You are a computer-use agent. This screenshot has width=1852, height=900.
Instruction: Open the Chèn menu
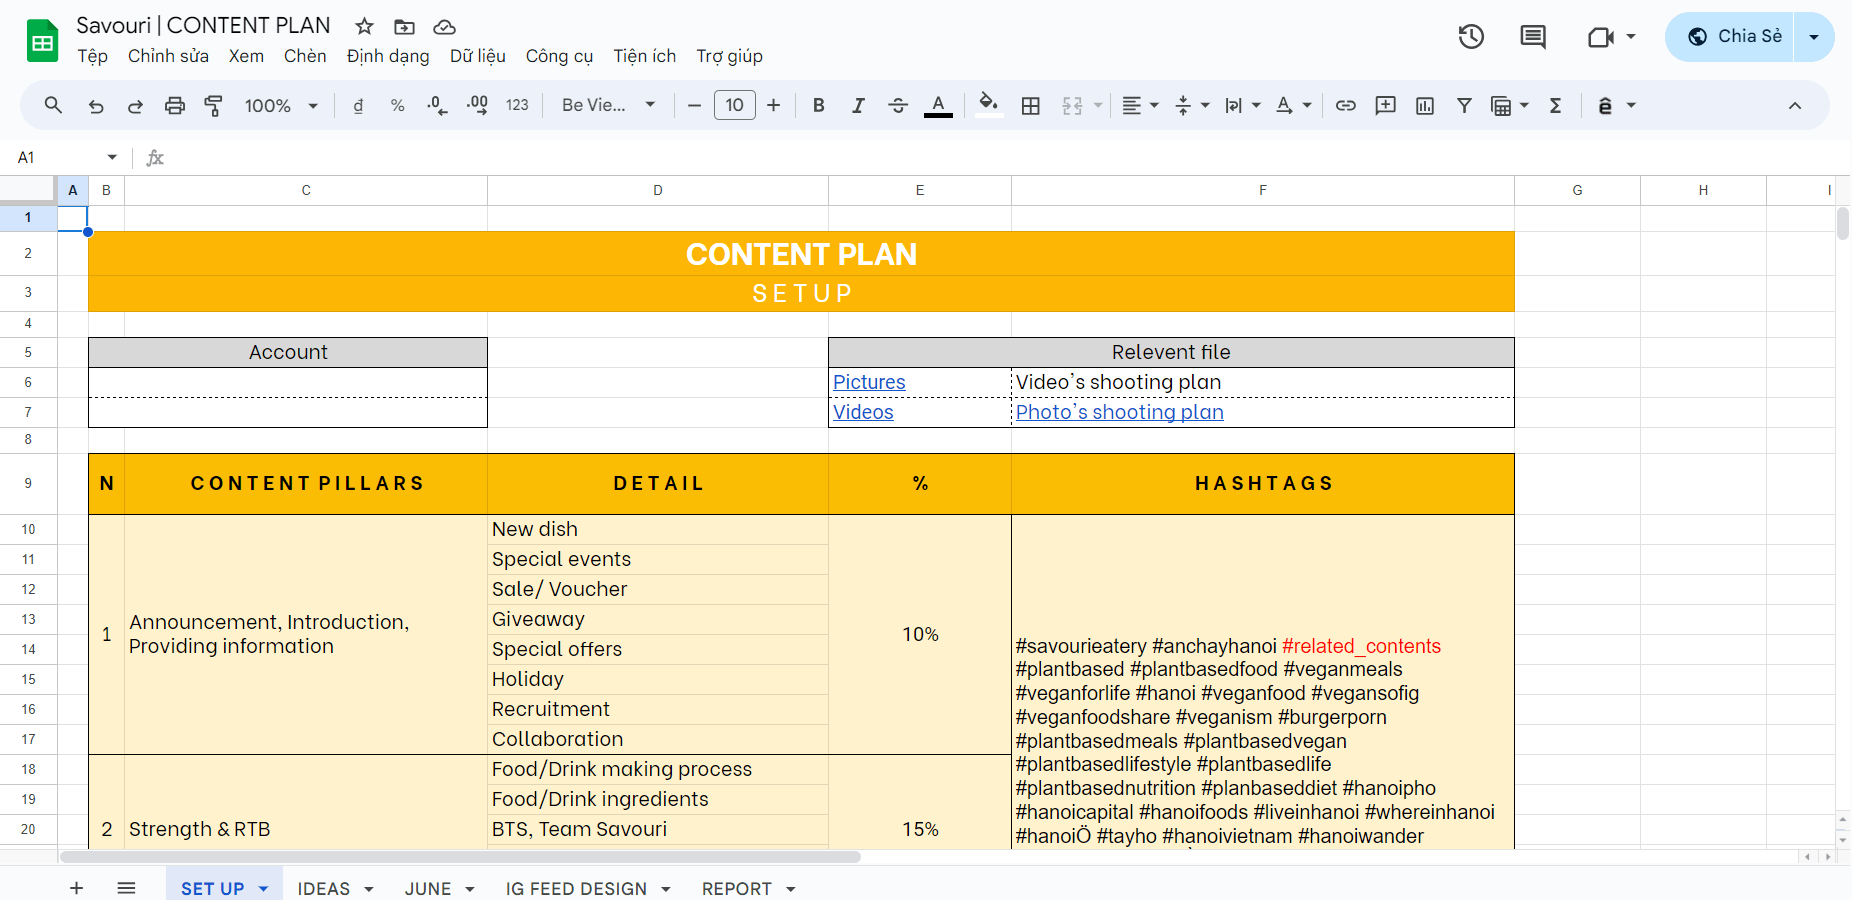point(305,56)
